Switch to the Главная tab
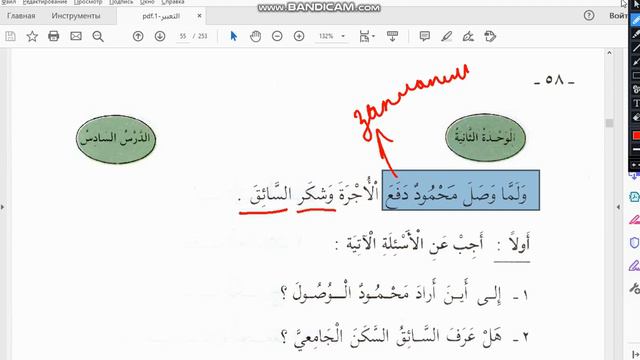The image size is (640, 360). [21, 16]
